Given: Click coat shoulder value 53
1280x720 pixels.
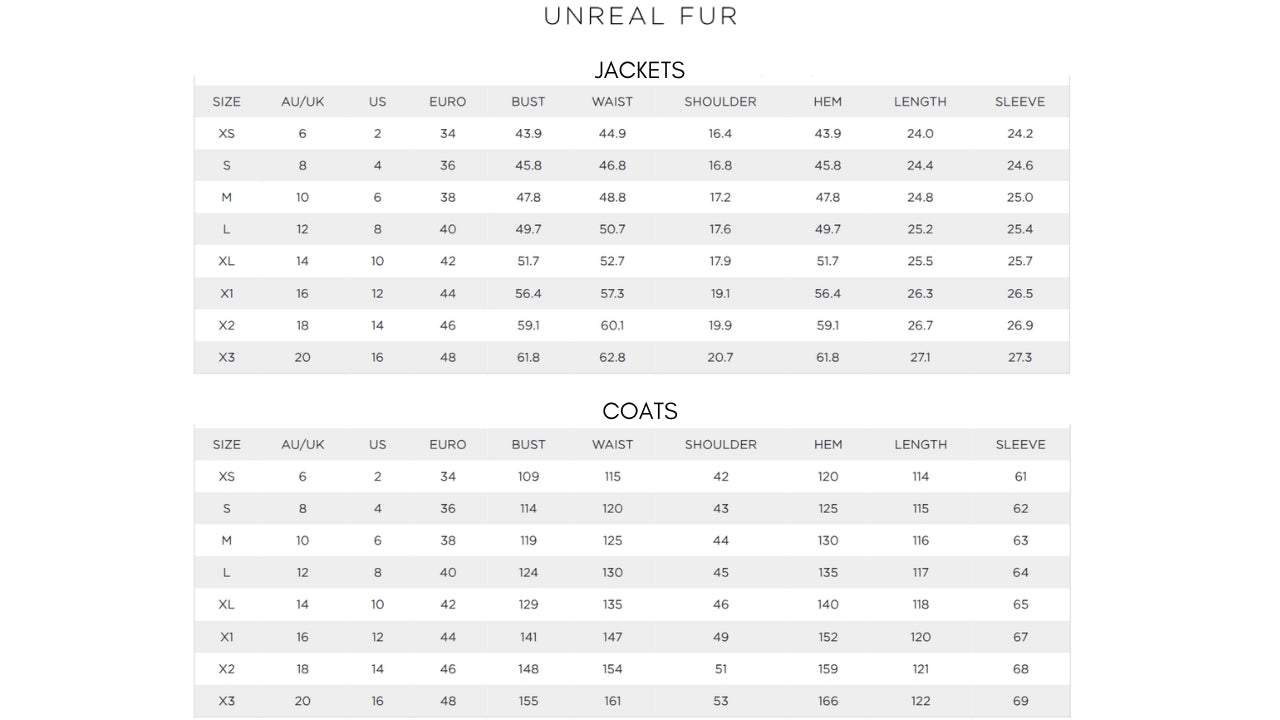Looking at the screenshot, I should (x=721, y=701).
